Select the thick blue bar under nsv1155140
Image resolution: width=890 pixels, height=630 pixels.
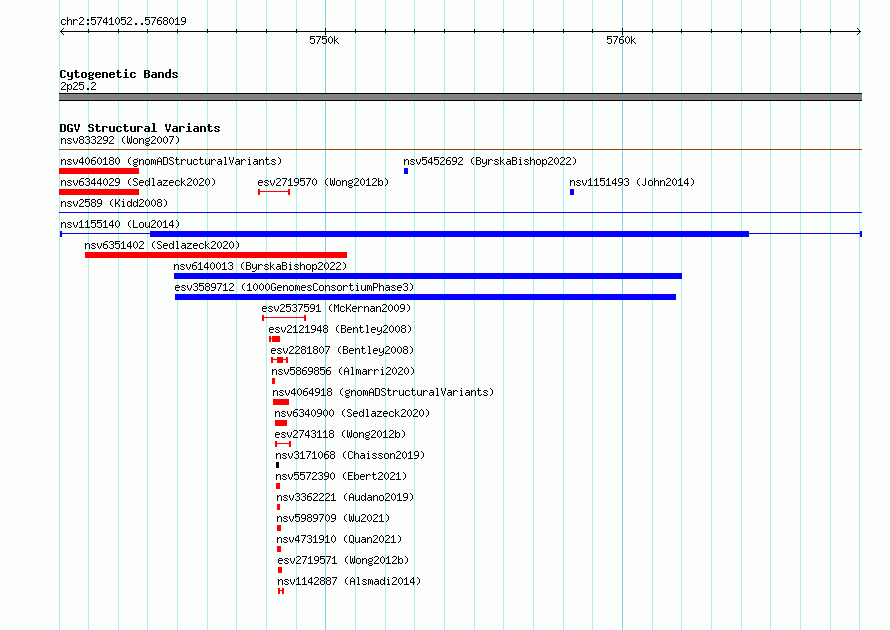point(450,234)
